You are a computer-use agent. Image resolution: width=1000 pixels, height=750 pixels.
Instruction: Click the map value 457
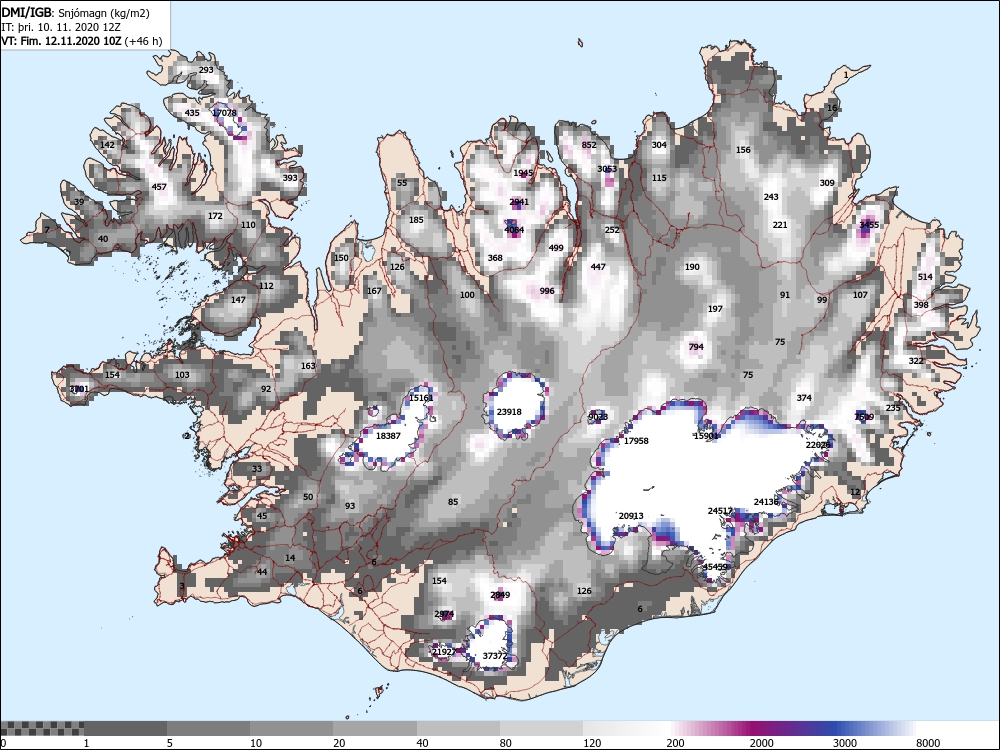tap(159, 187)
